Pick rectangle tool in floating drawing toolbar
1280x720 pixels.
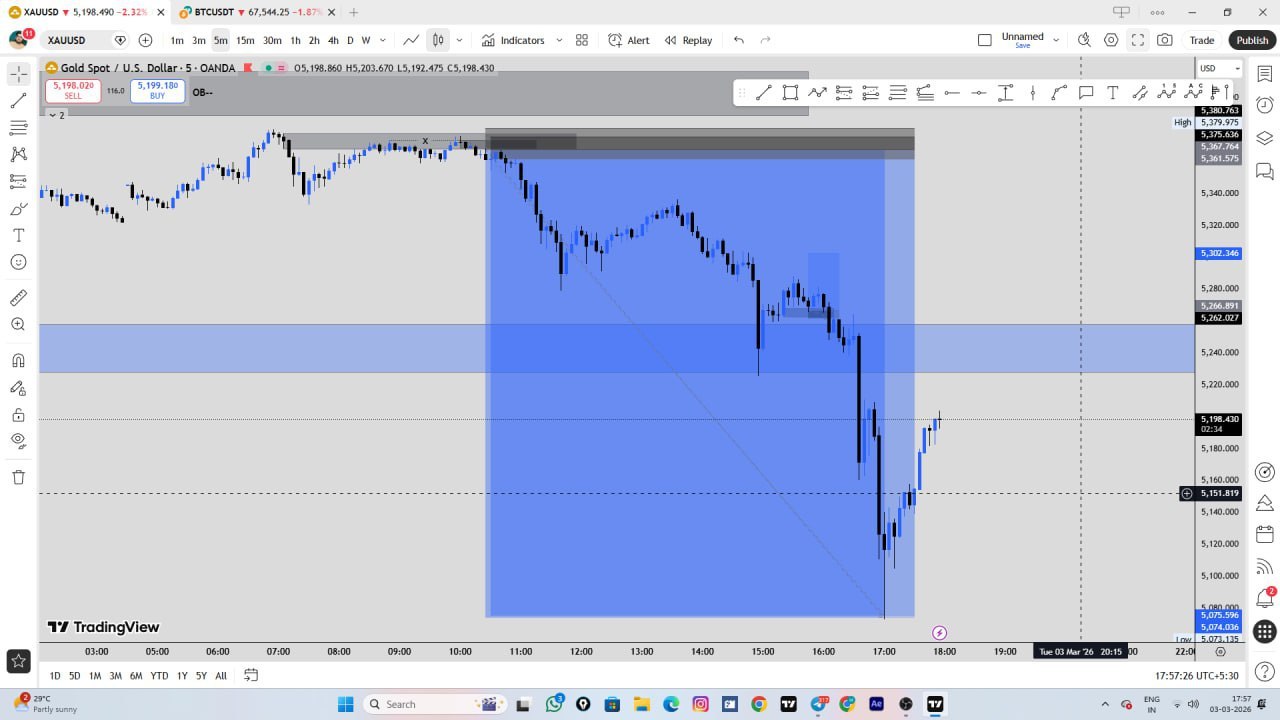[x=790, y=93]
